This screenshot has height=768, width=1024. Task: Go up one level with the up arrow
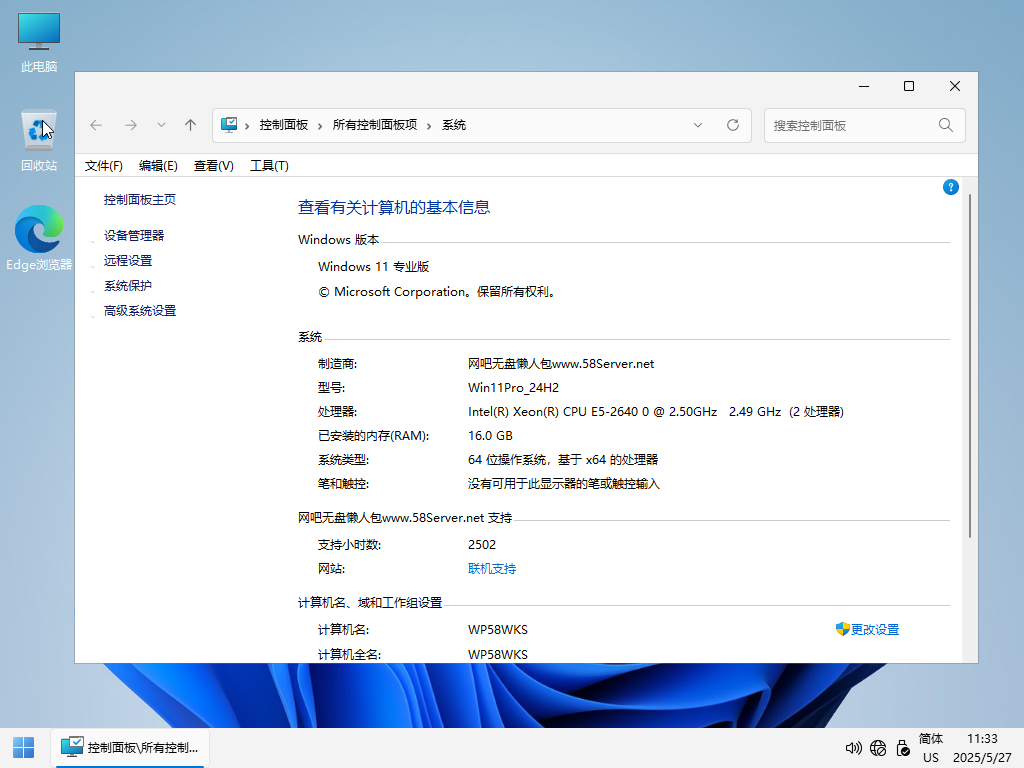tap(190, 125)
